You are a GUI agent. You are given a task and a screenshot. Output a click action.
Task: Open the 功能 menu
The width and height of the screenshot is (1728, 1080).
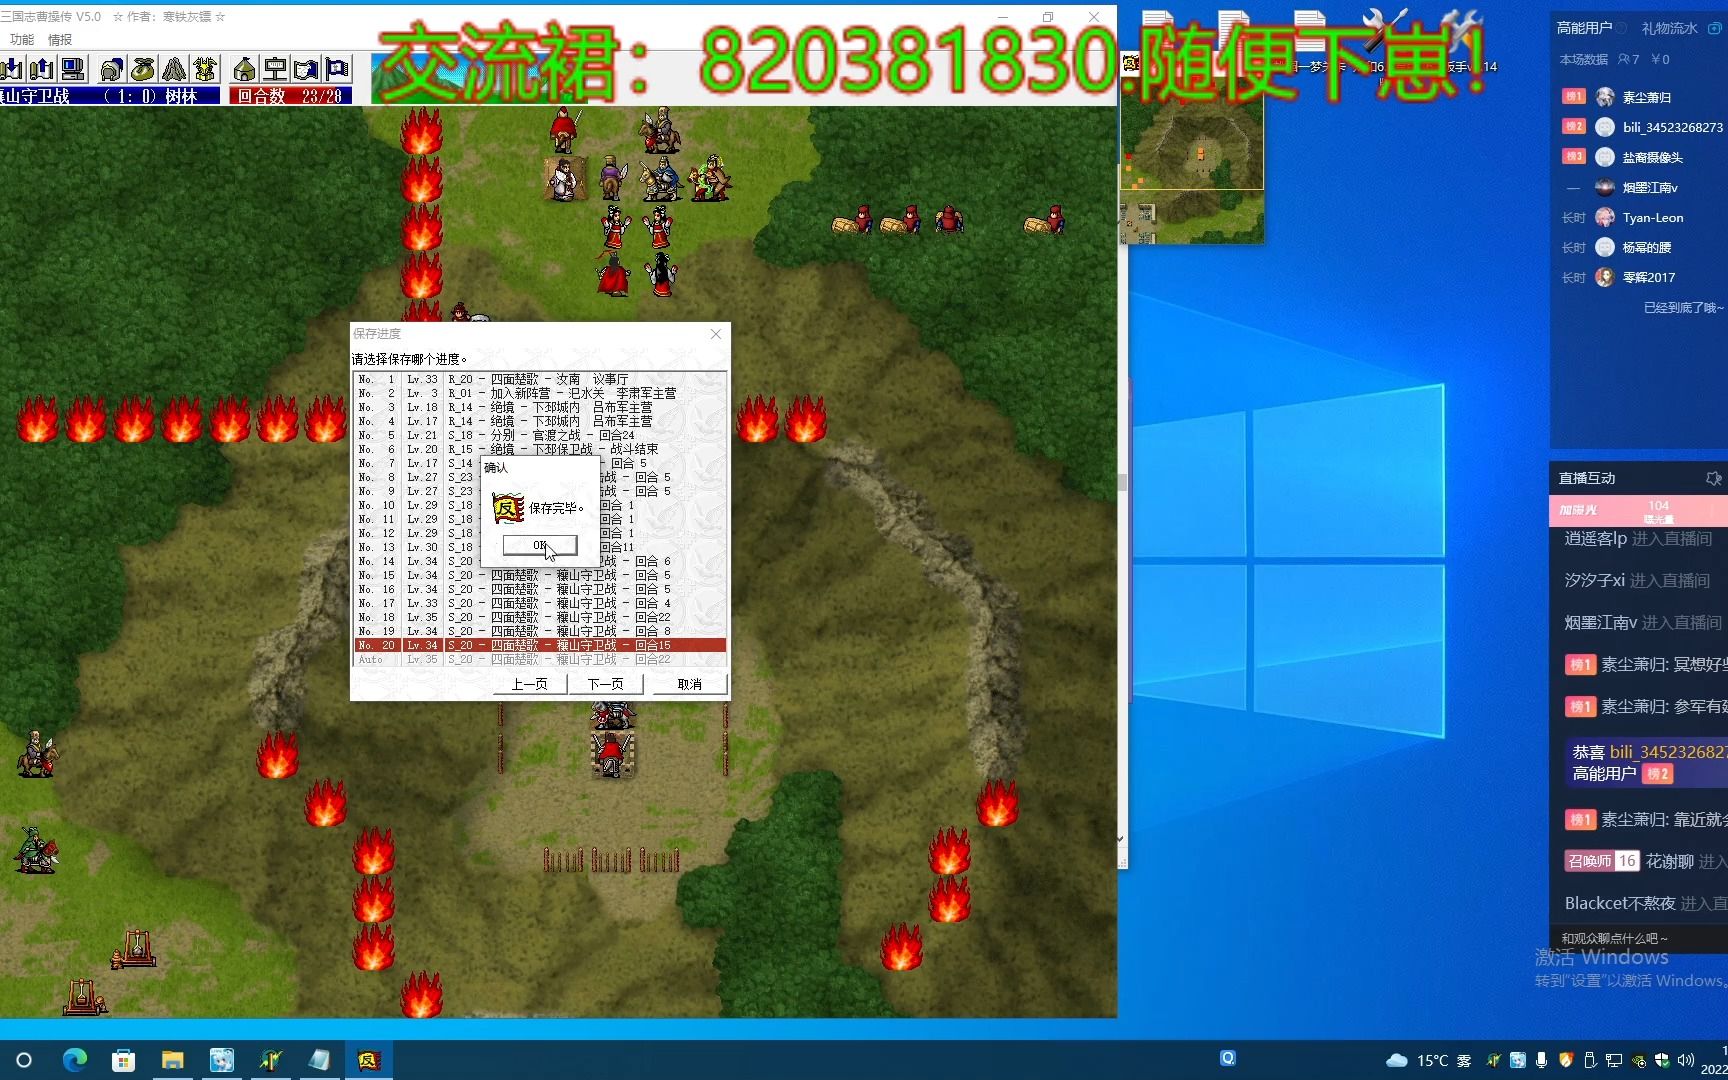tap(21, 40)
